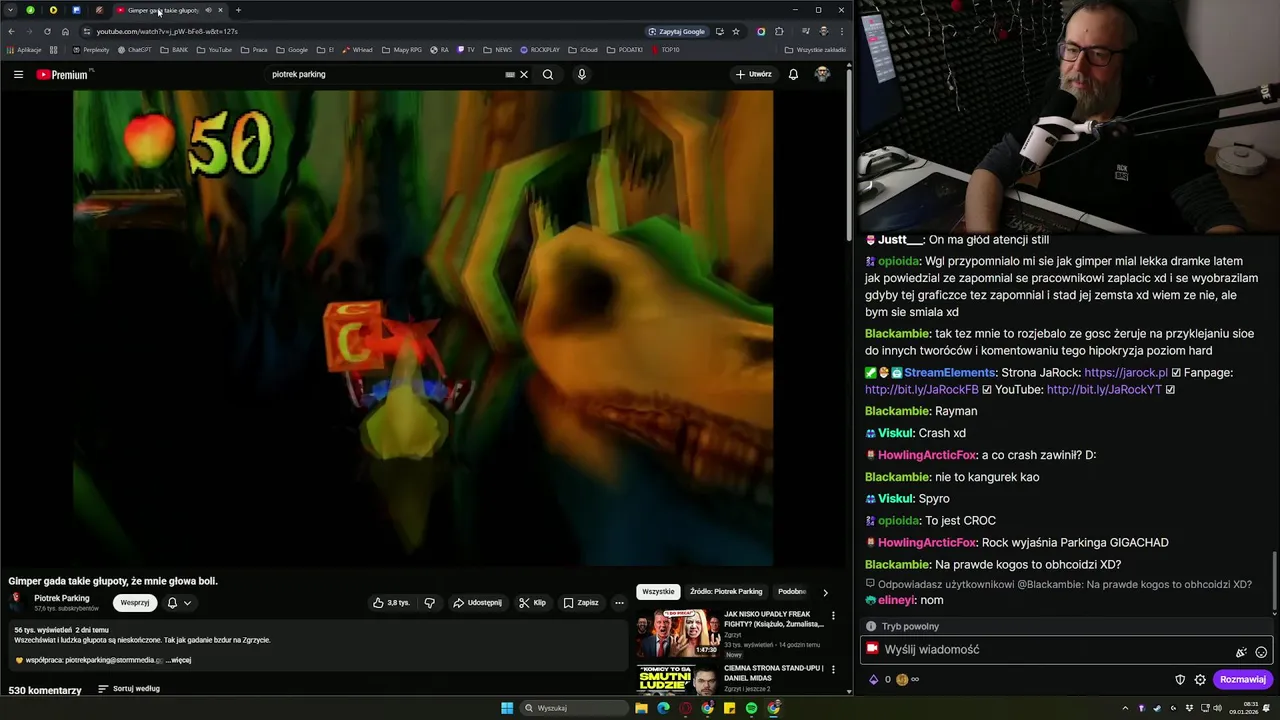Open browser three-dot menu

(x=840, y=31)
